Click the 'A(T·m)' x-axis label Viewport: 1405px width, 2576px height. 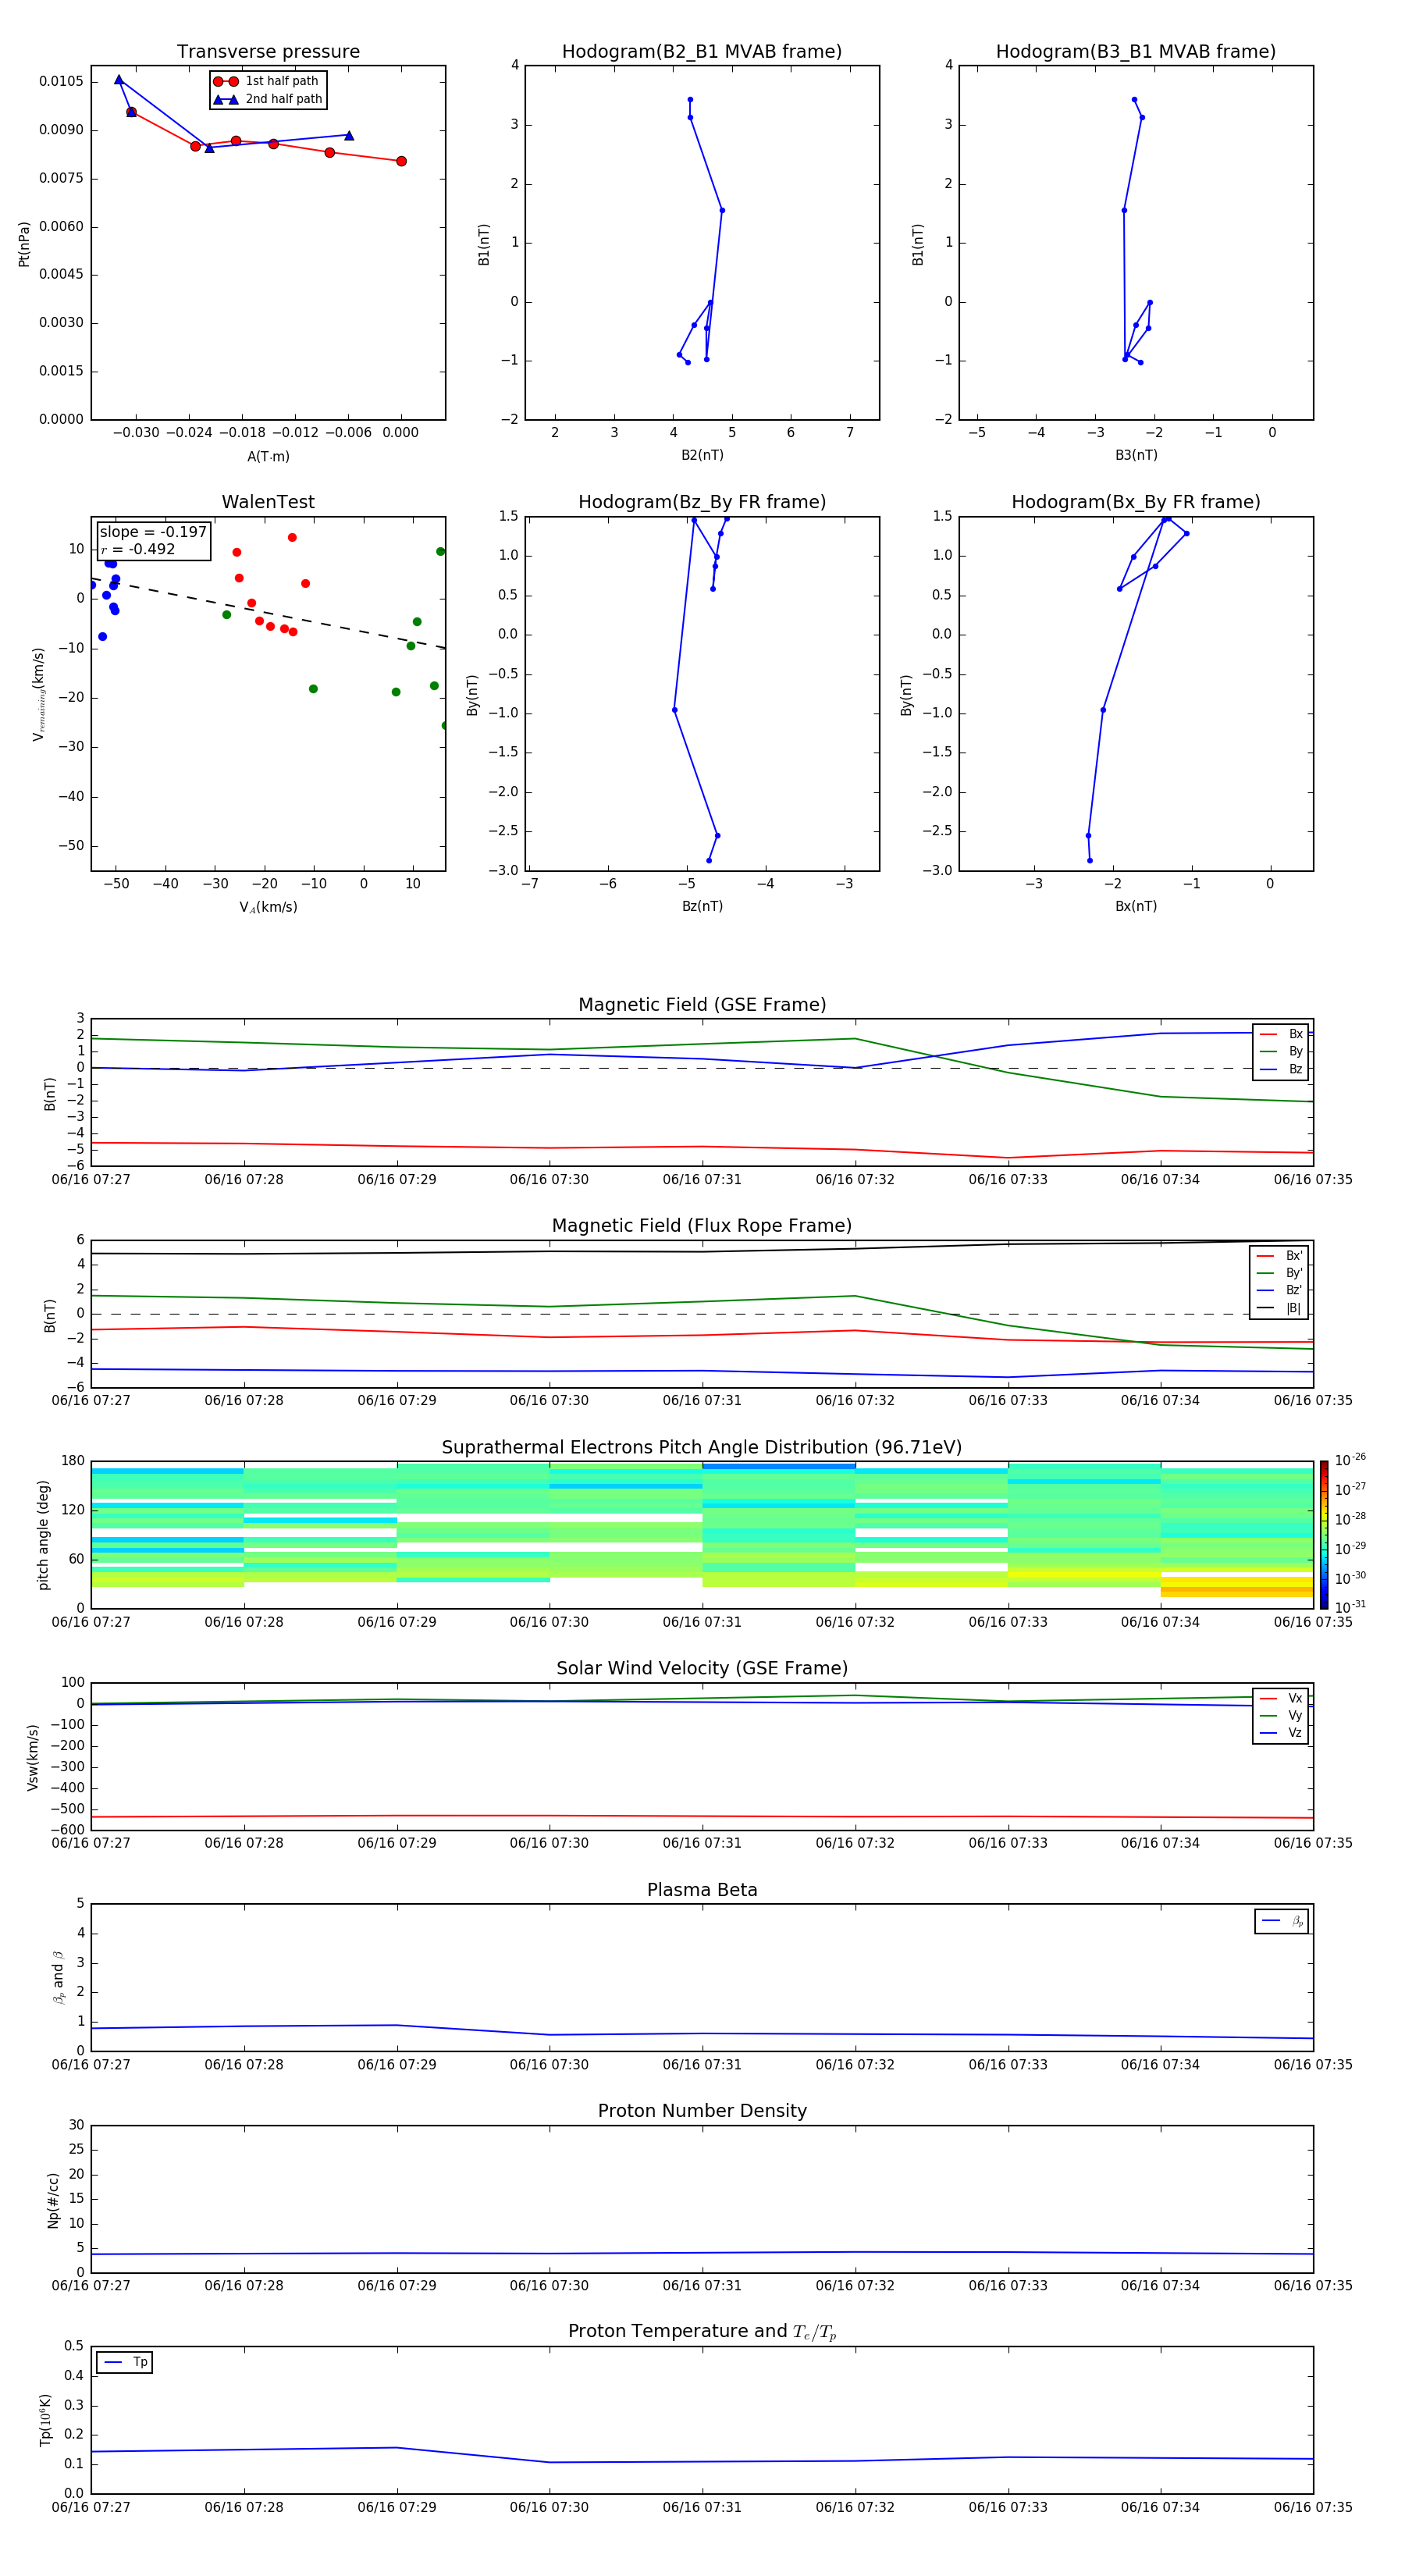268,456
